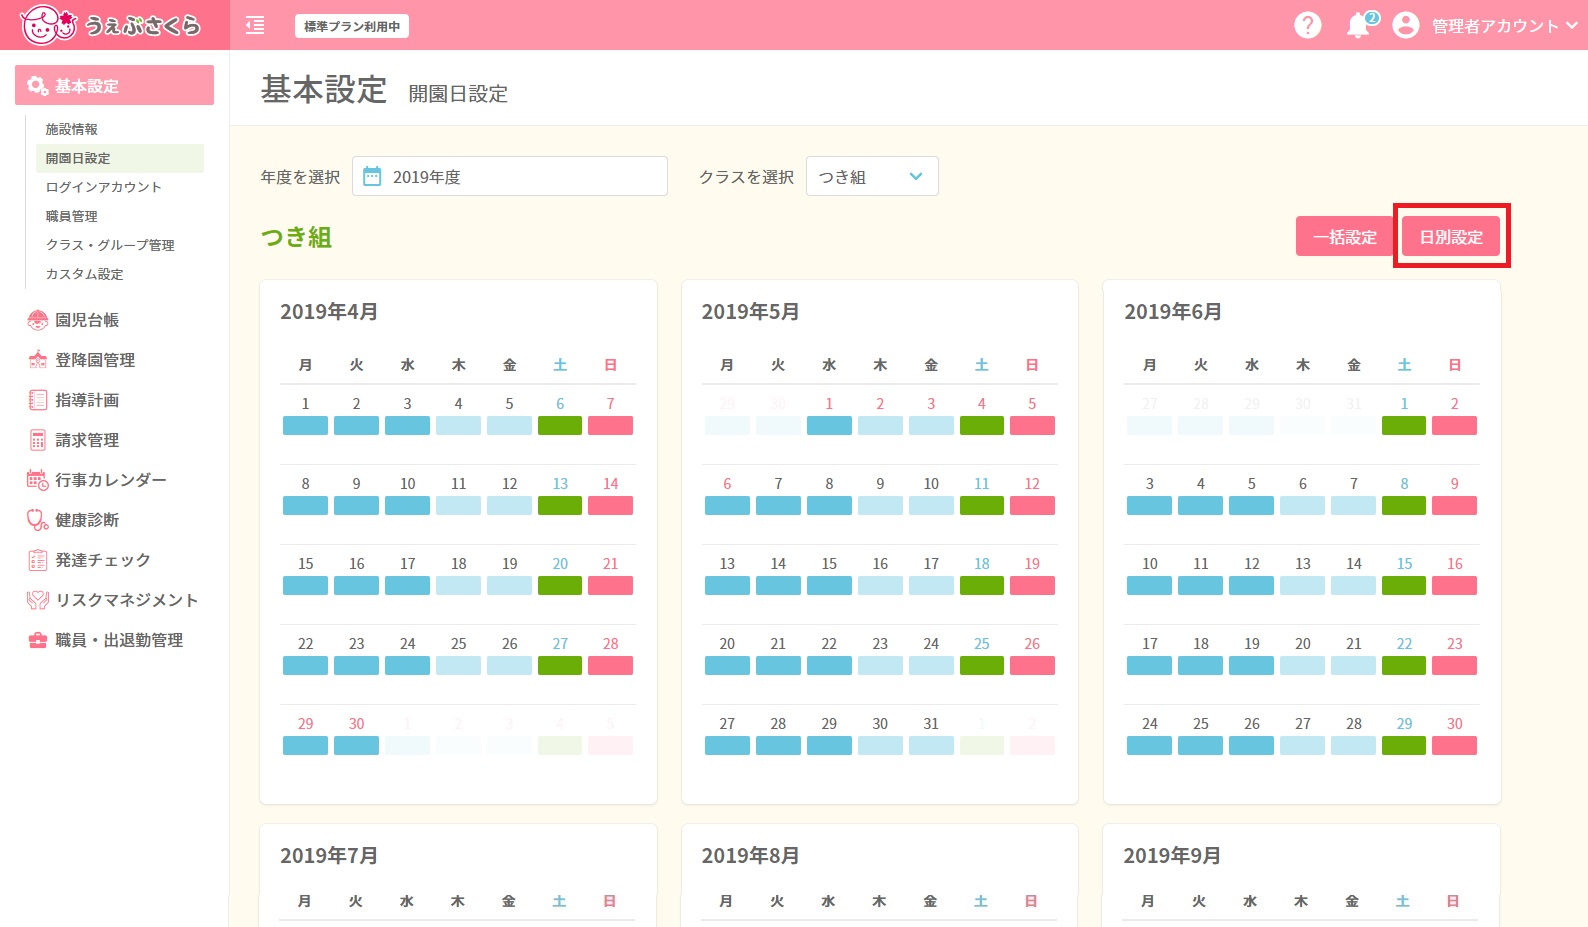Click the 2019年8月 month heading
Viewport: 1588px width, 927px height.
[750, 856]
